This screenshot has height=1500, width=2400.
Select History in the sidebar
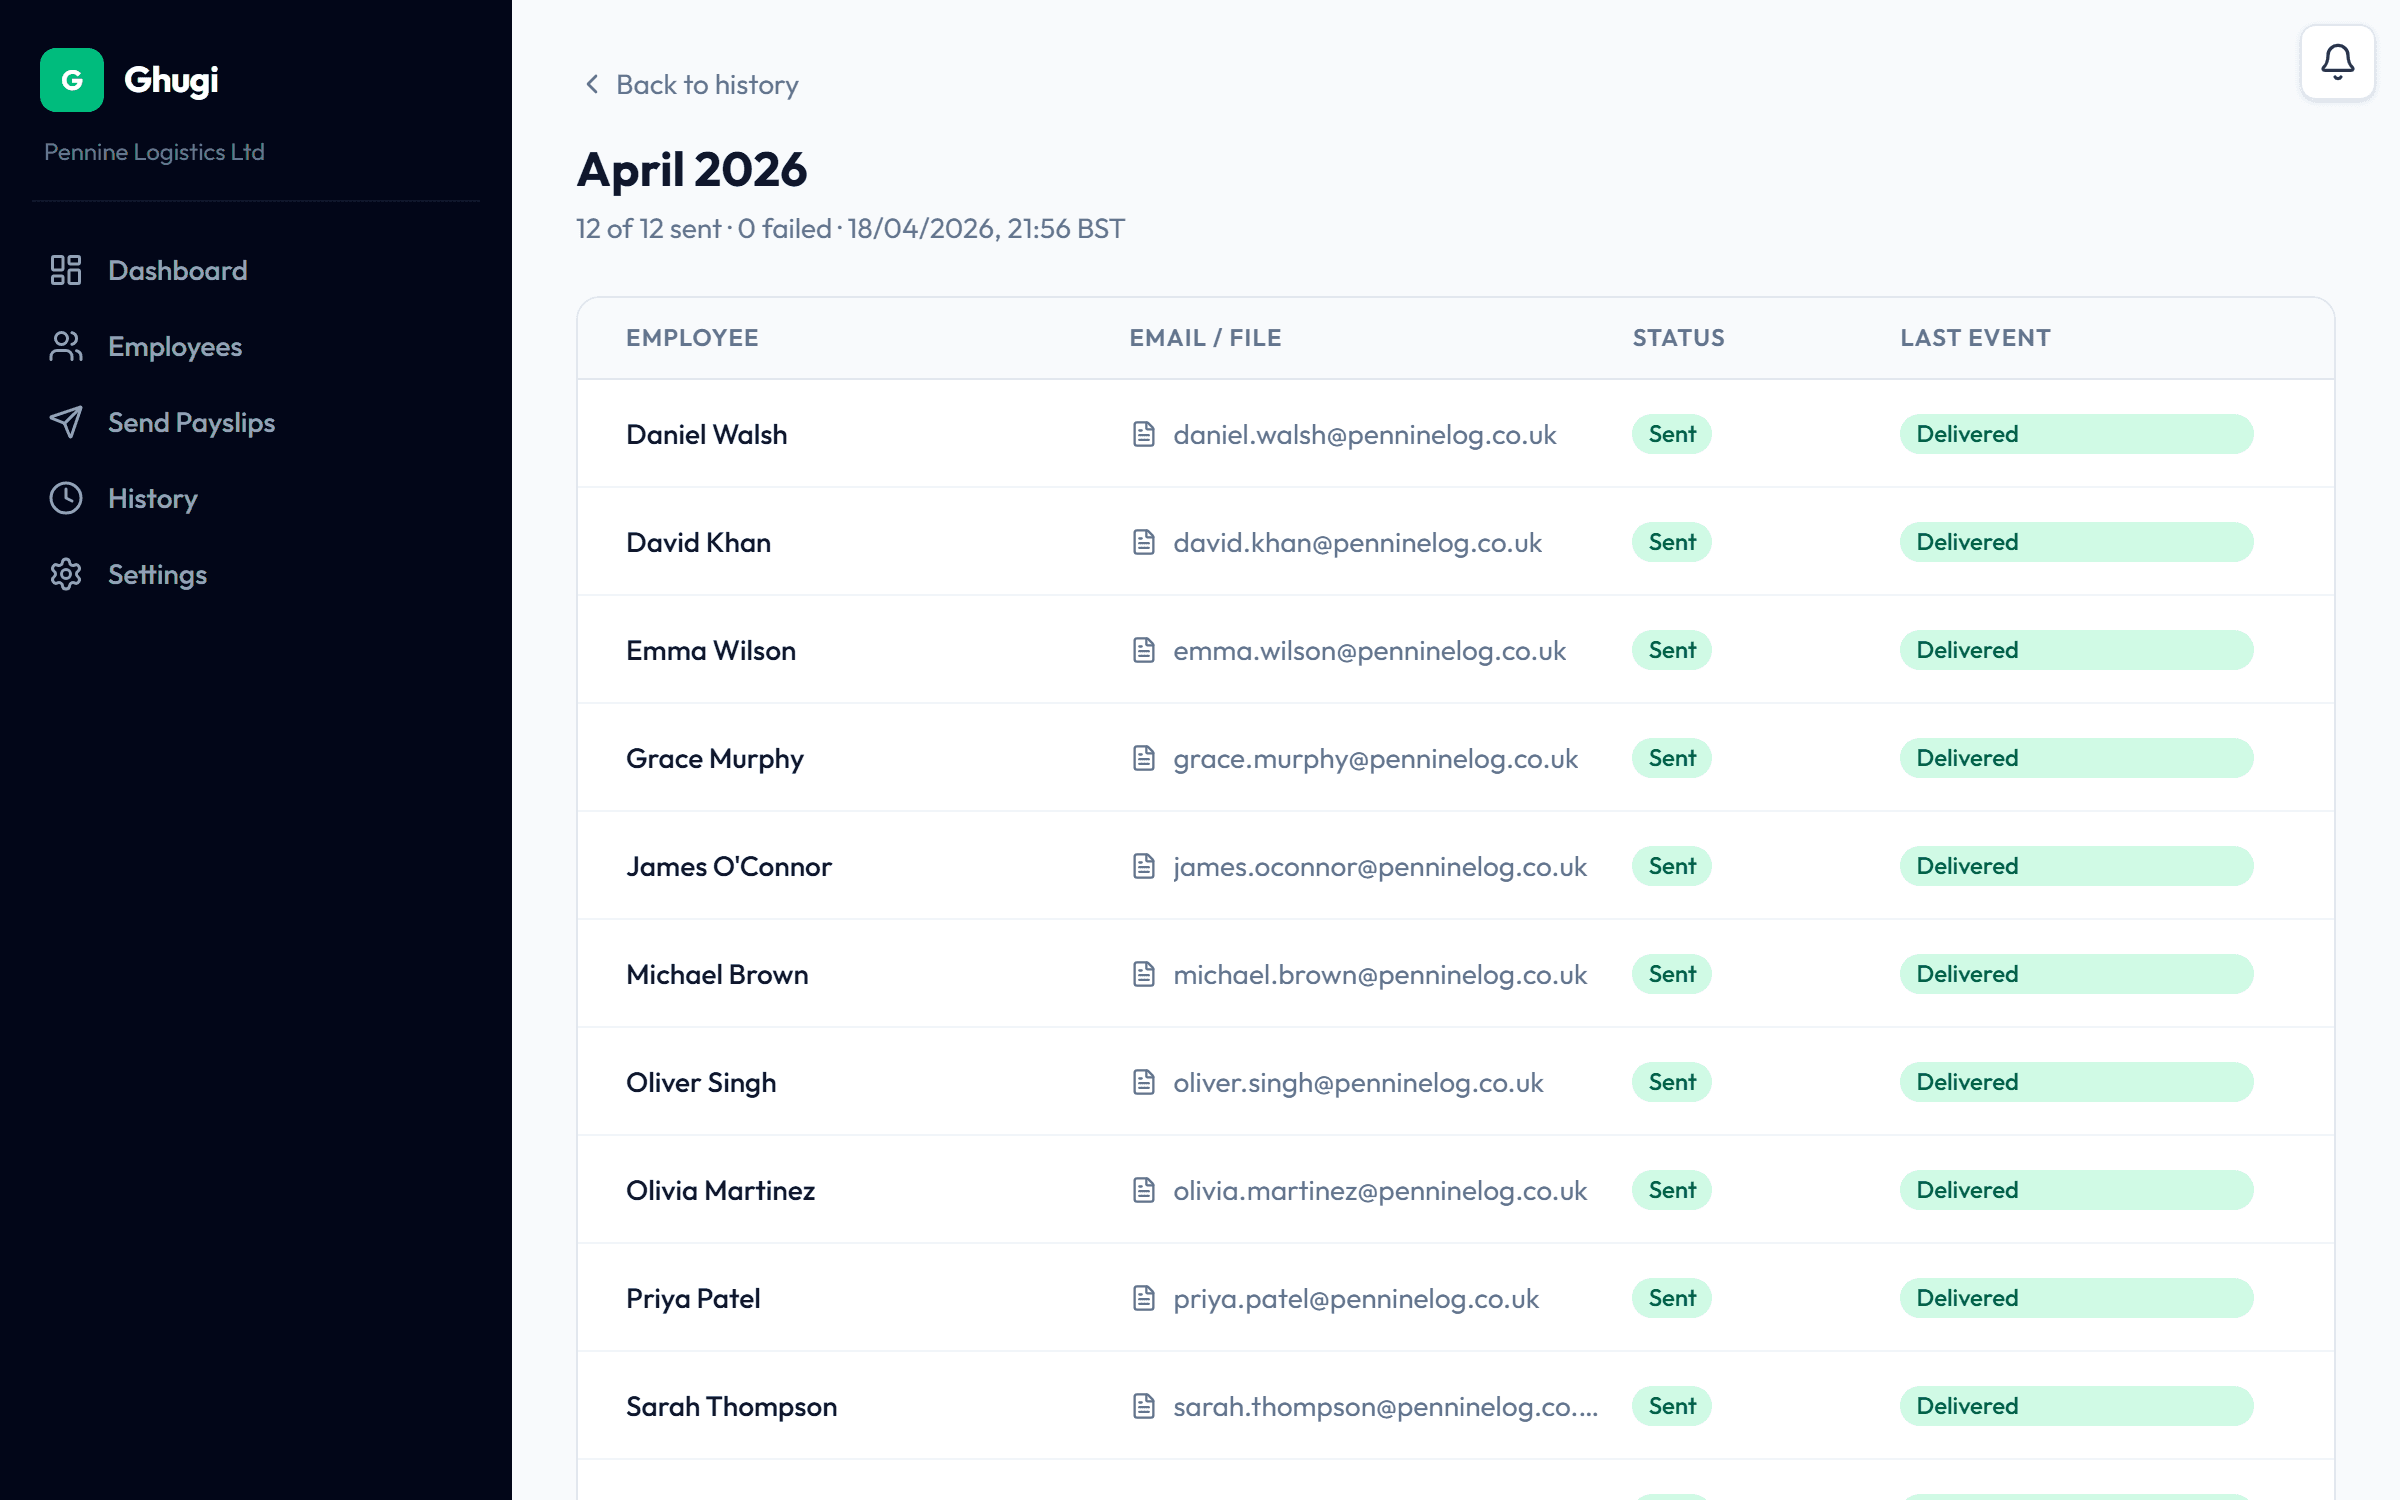[x=152, y=498]
